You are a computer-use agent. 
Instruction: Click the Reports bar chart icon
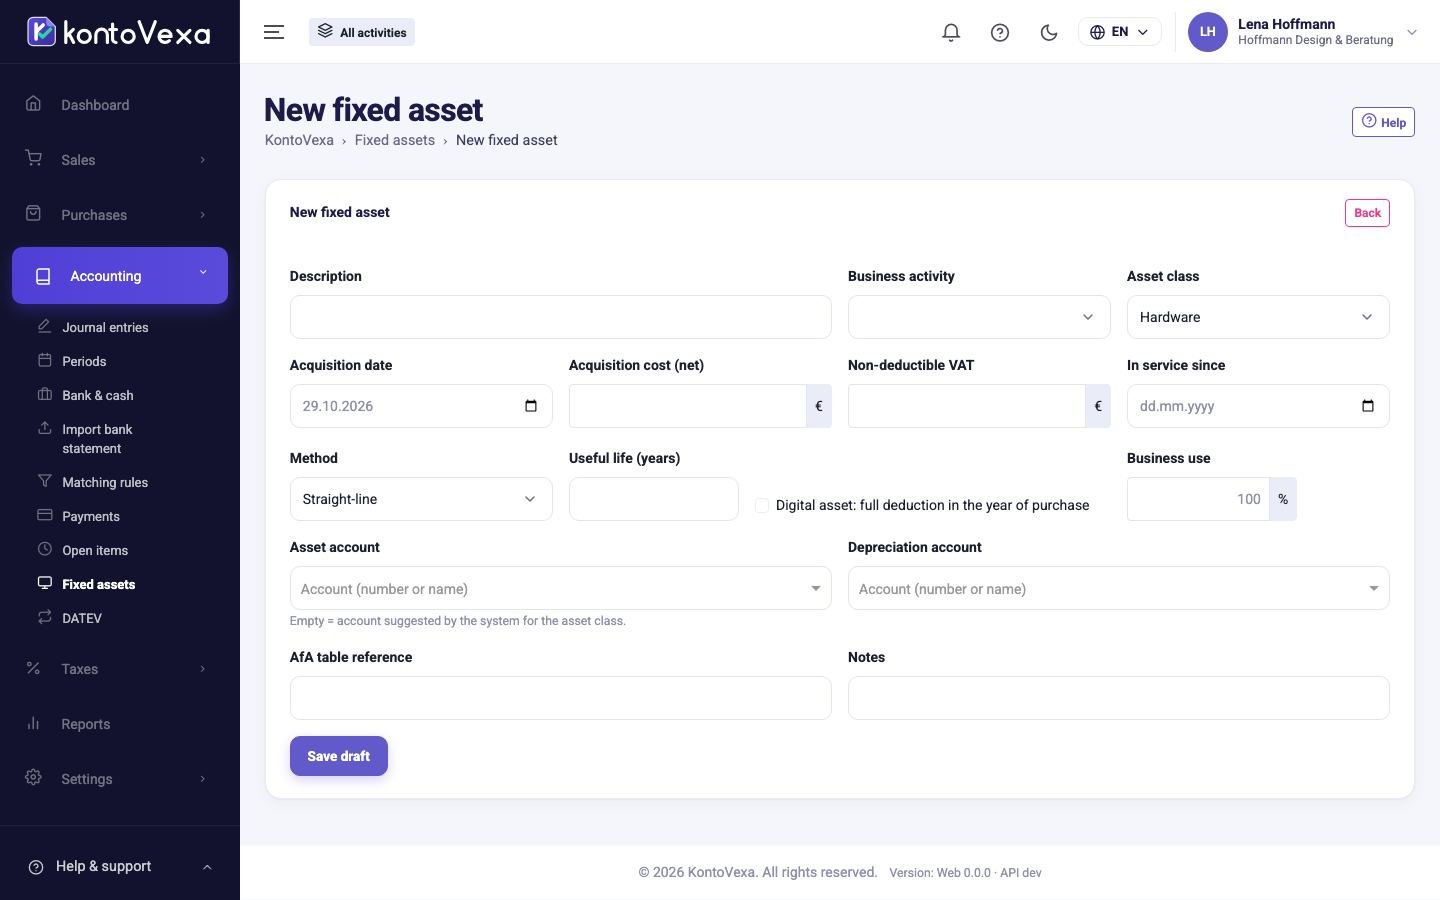[33, 723]
